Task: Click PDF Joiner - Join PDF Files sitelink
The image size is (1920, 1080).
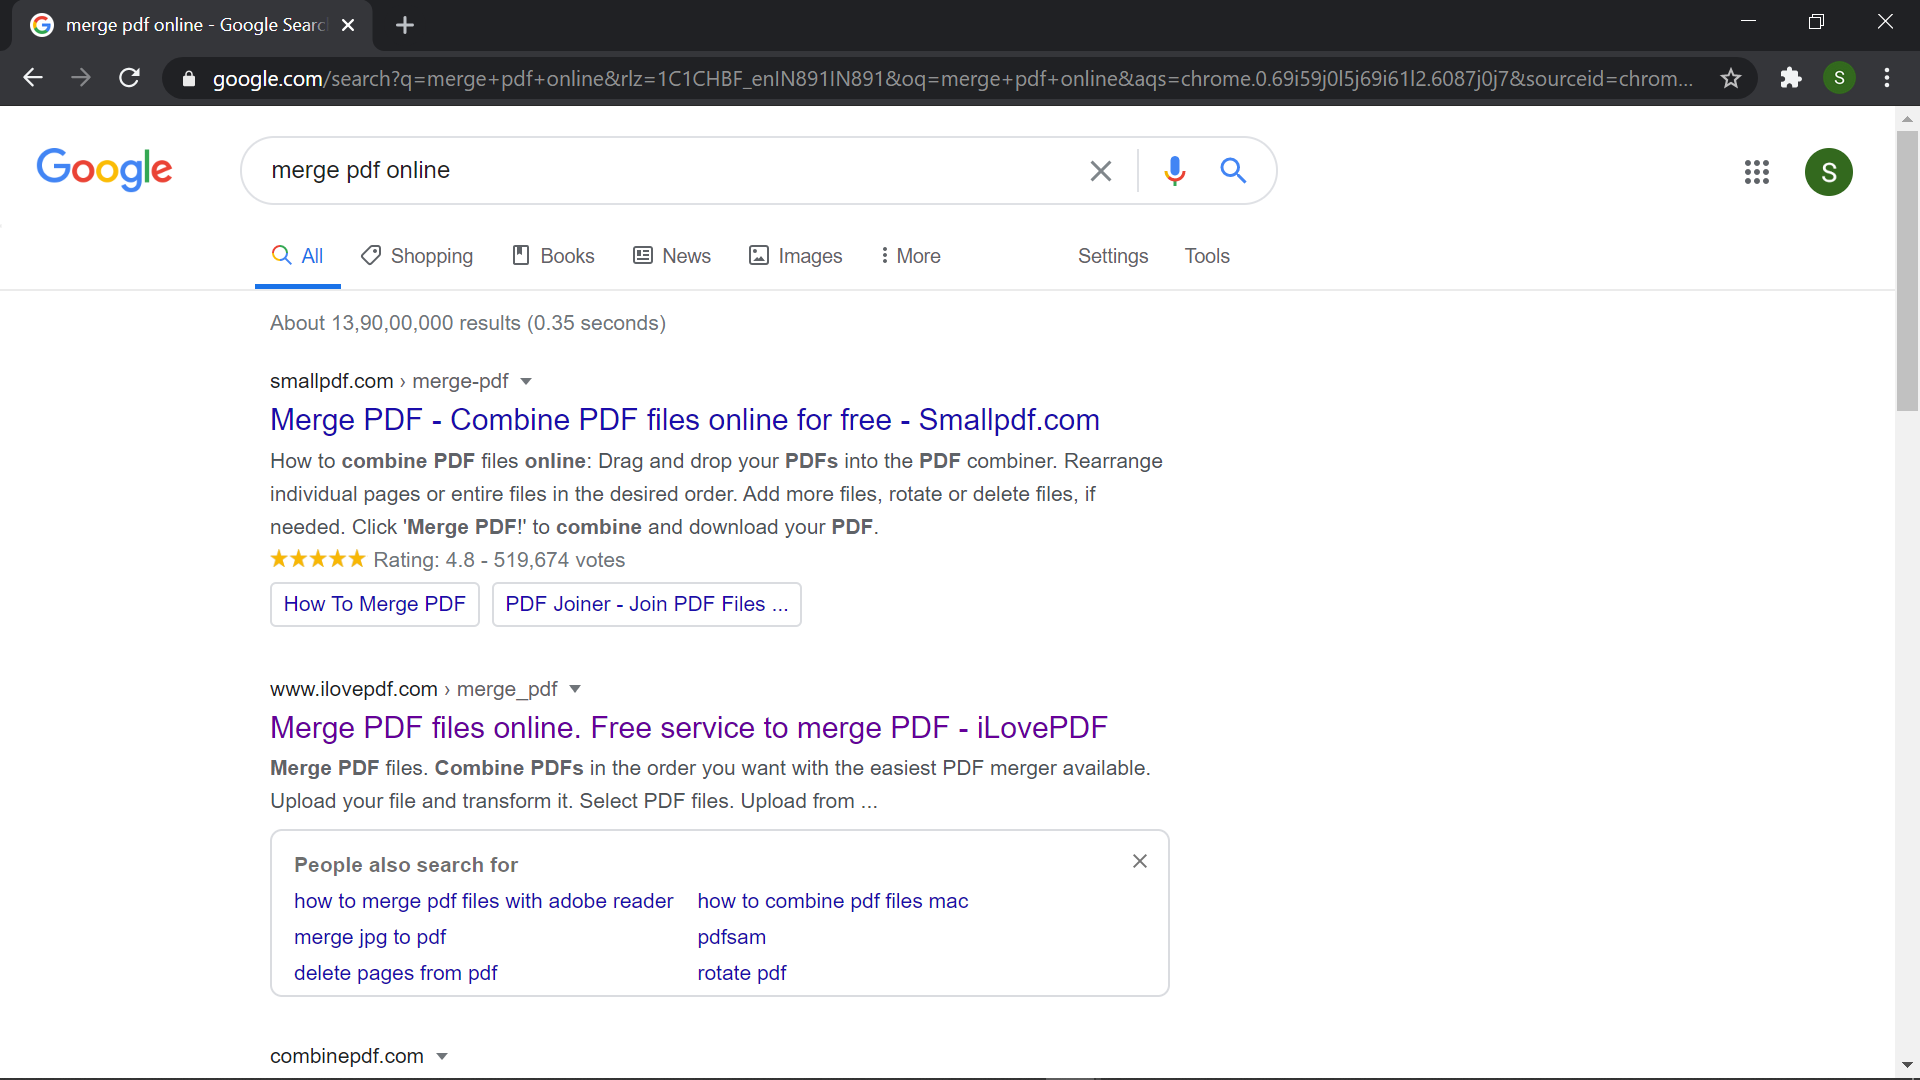Action: coord(647,604)
